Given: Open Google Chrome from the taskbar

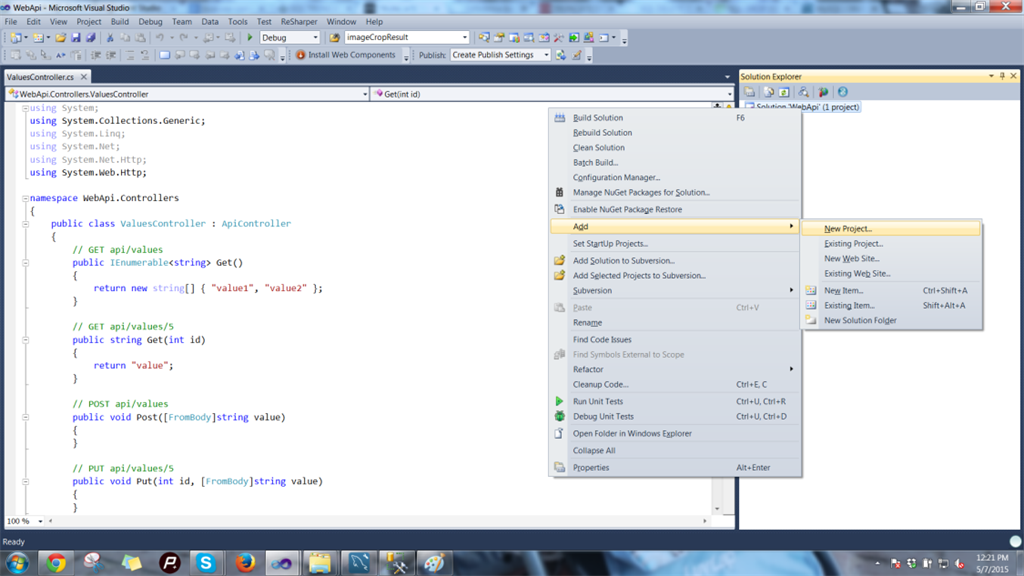Looking at the screenshot, I should (x=56, y=562).
